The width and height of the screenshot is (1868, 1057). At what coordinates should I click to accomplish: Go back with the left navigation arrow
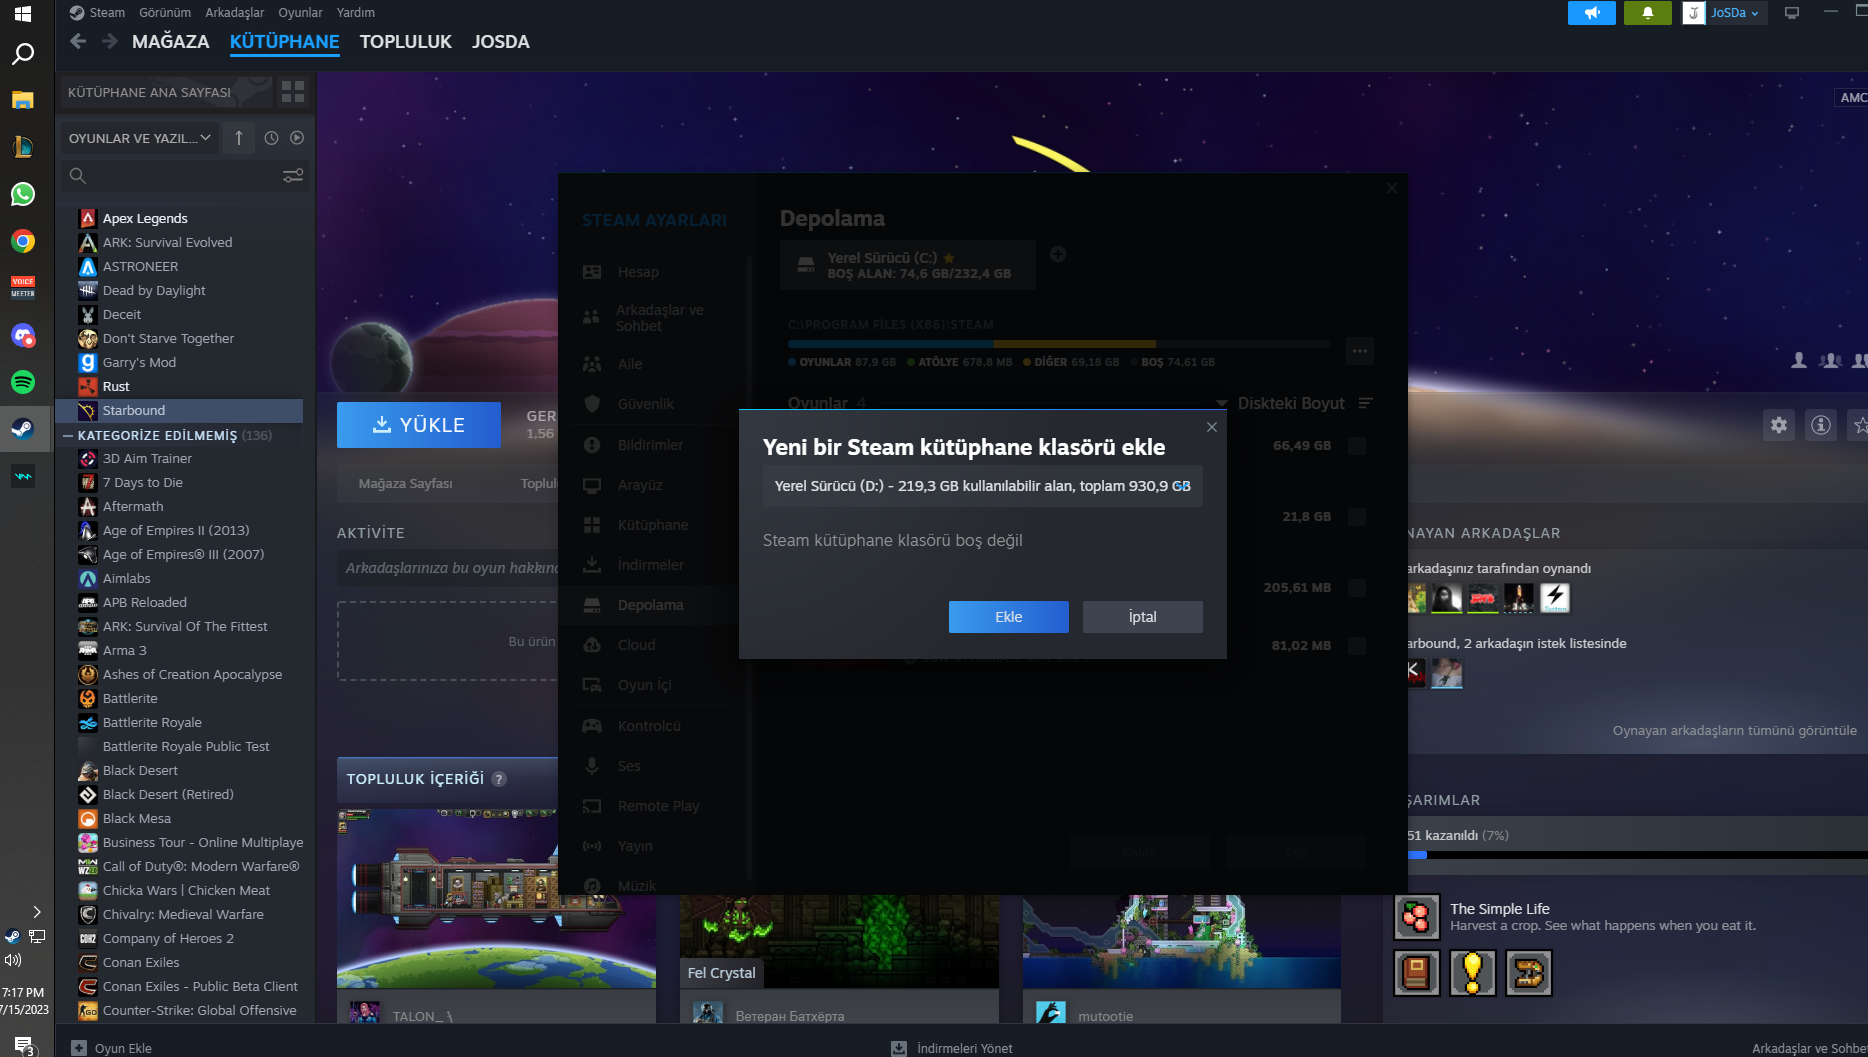pyautogui.click(x=78, y=41)
